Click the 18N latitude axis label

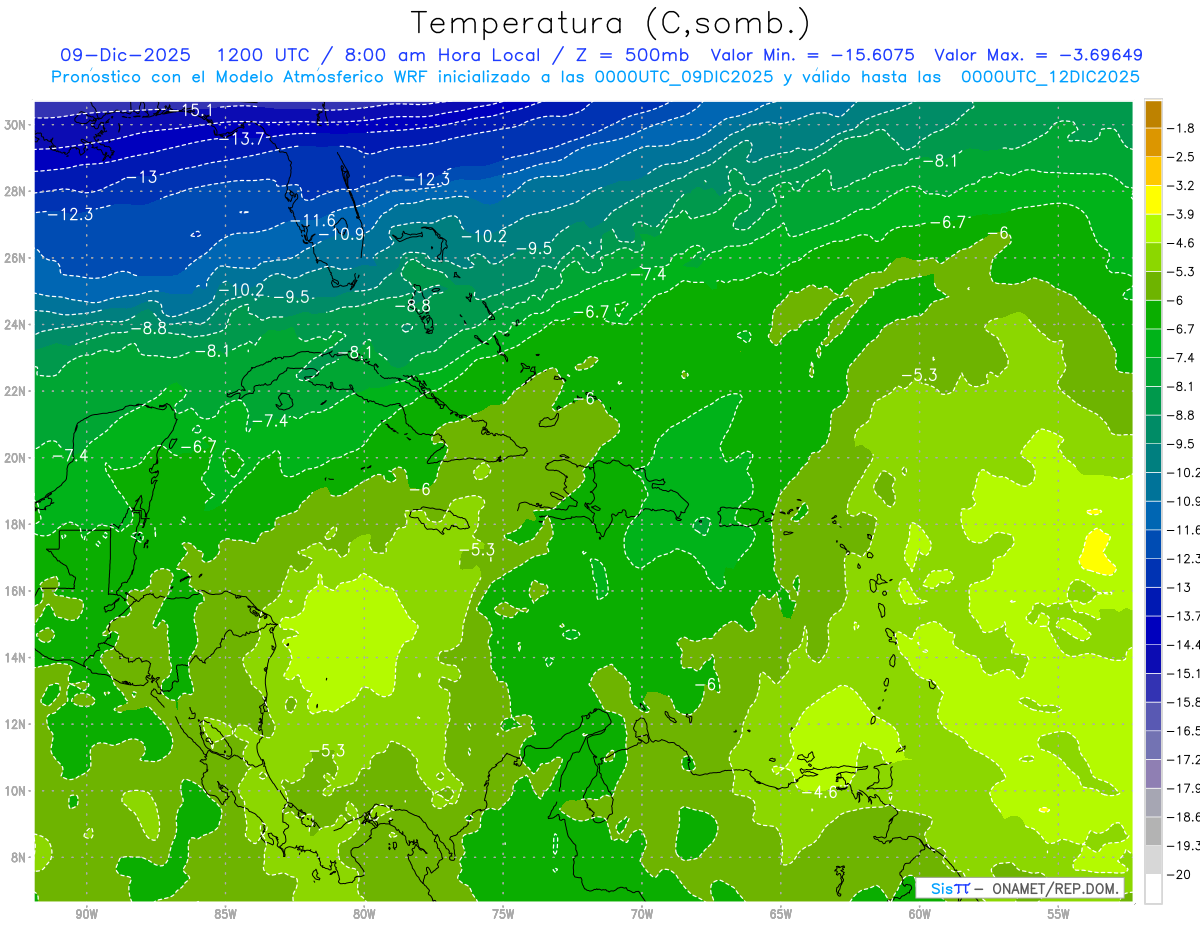click(x=17, y=524)
